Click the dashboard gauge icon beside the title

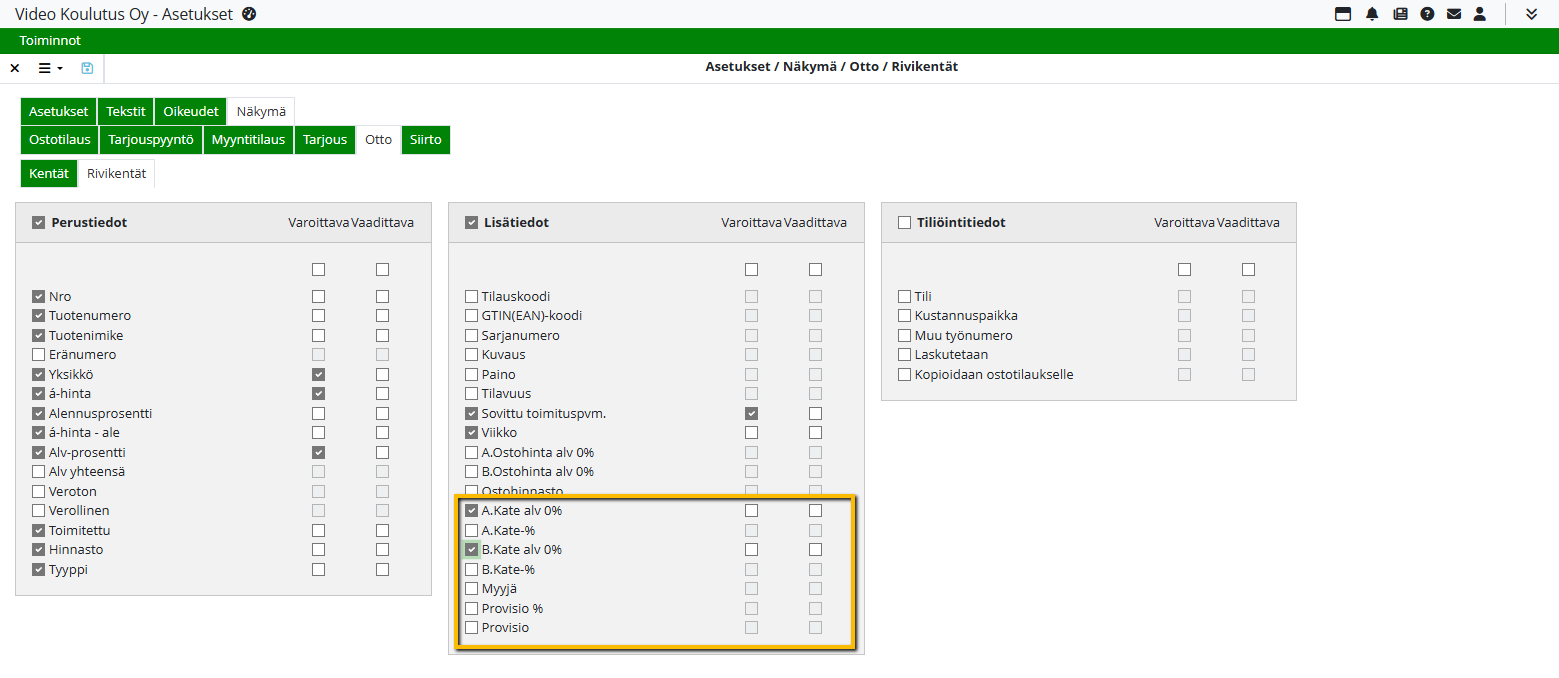tap(249, 14)
